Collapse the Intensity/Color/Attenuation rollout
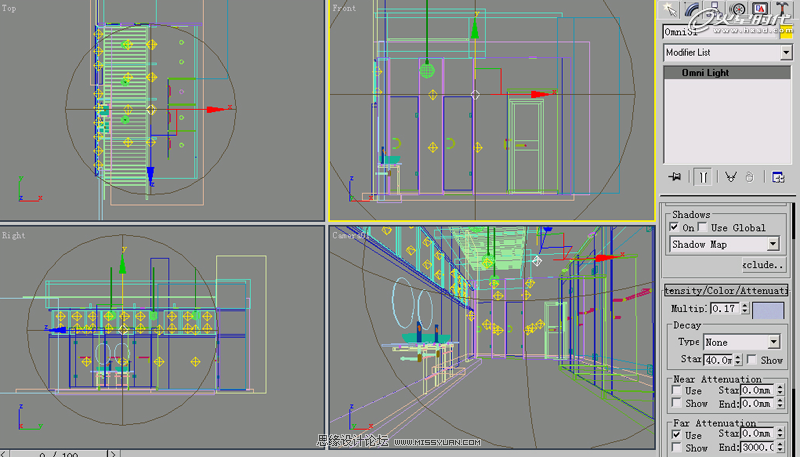The height and width of the screenshot is (457, 800). click(x=726, y=291)
